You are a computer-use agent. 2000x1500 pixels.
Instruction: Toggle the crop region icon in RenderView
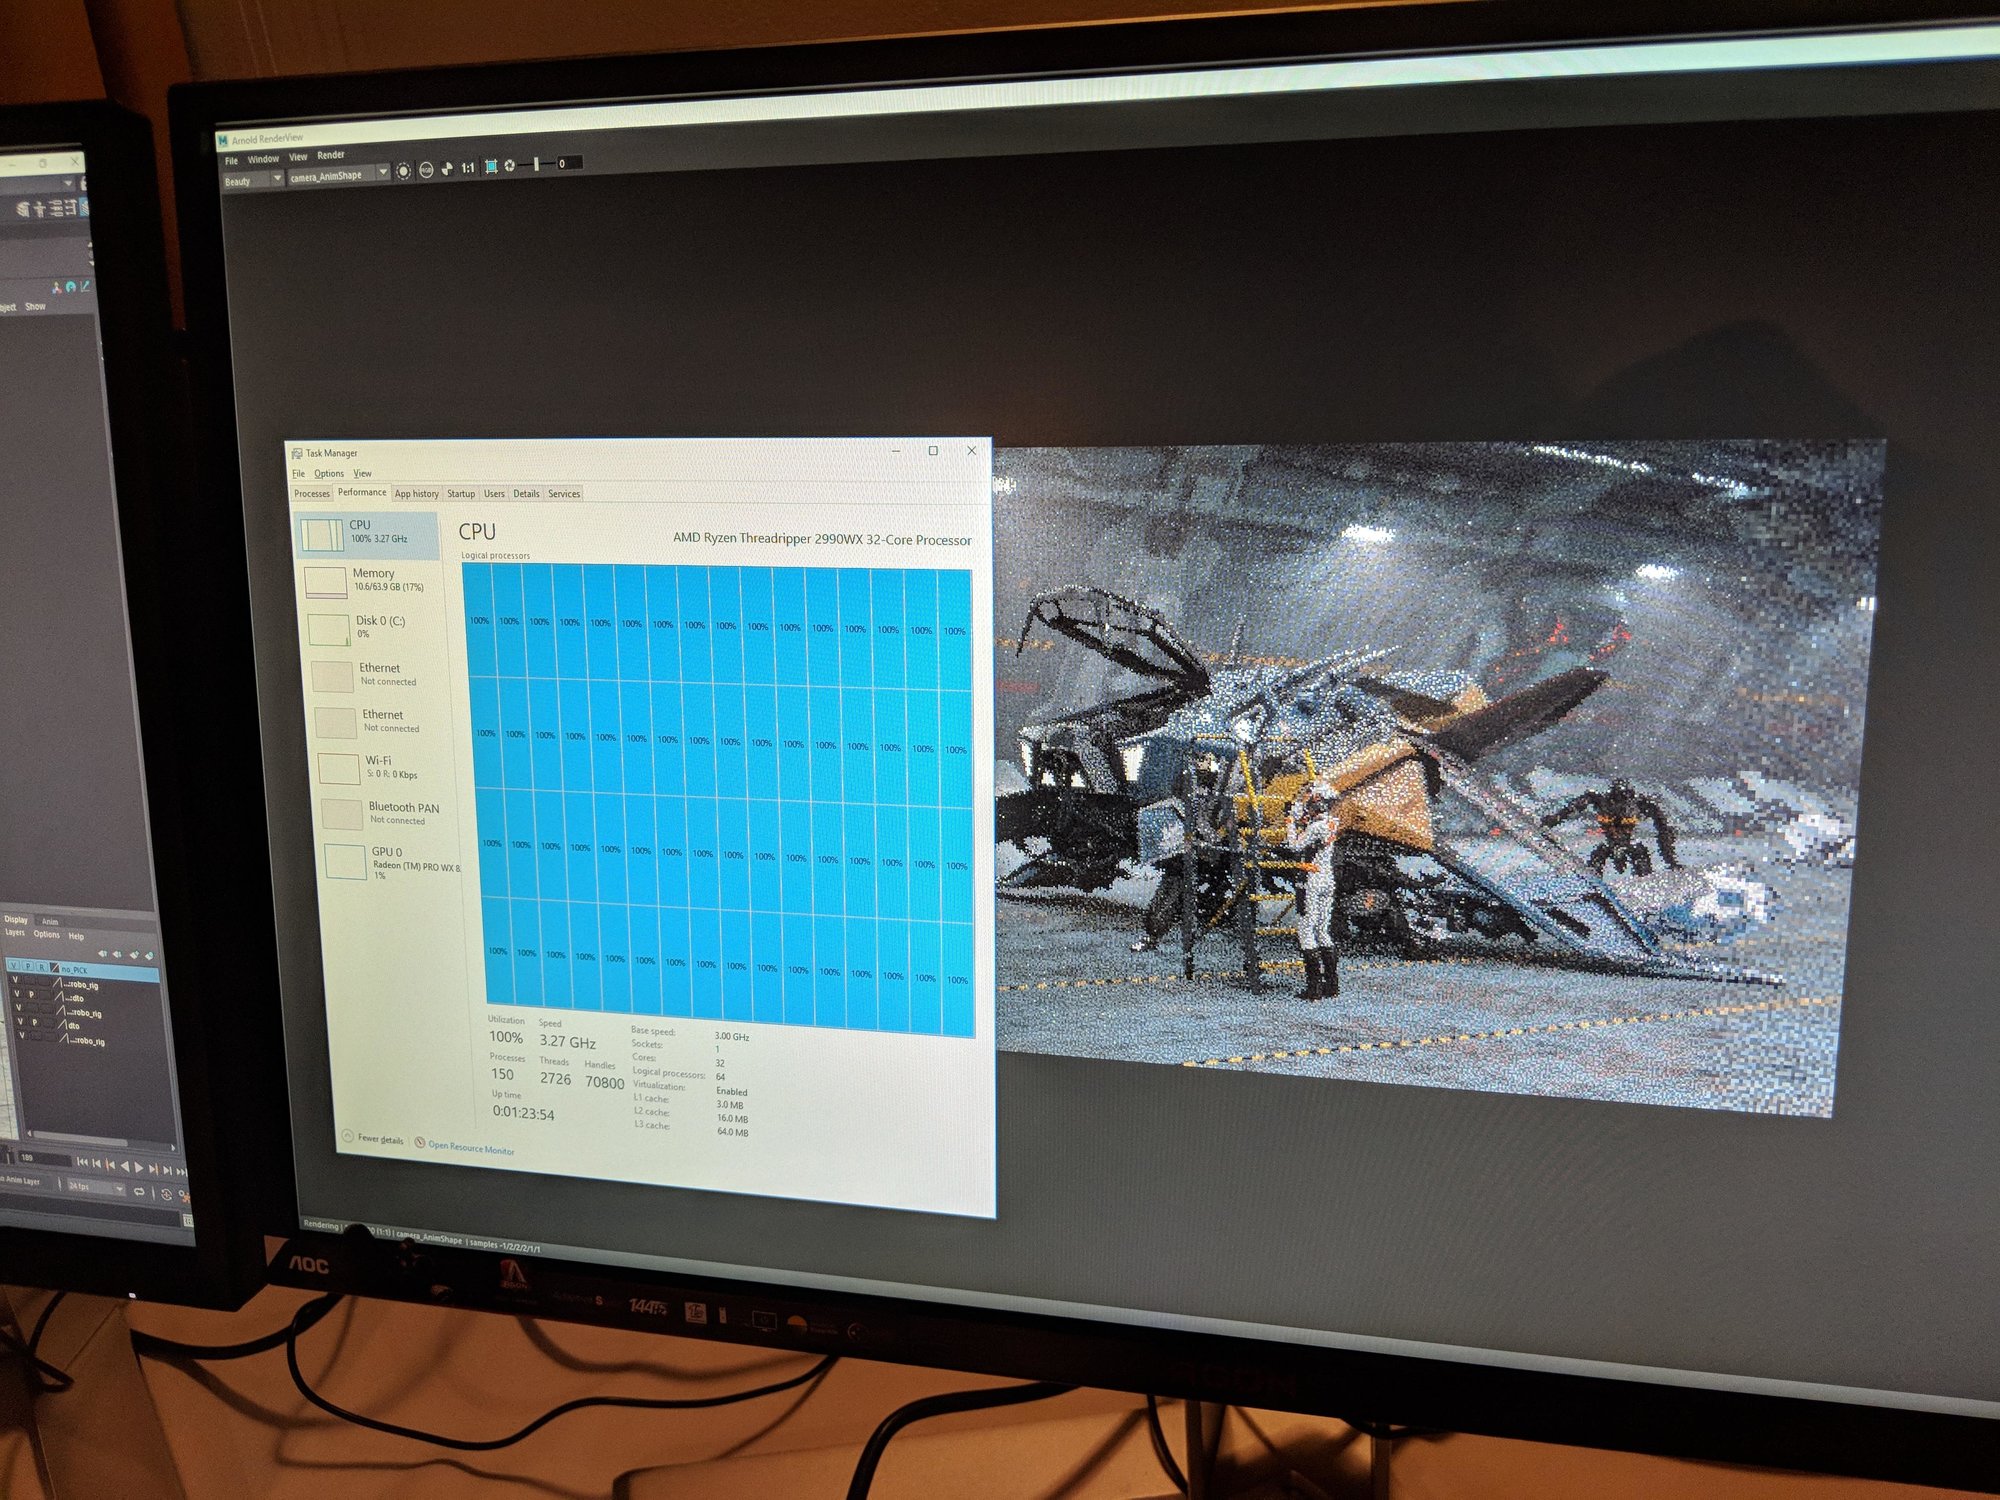(x=491, y=166)
